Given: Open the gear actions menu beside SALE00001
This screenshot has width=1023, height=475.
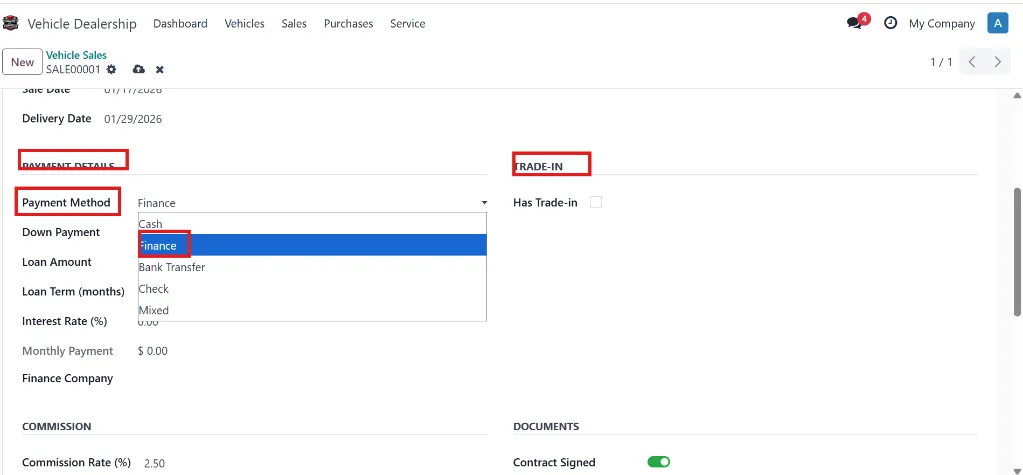Looking at the screenshot, I should [112, 69].
